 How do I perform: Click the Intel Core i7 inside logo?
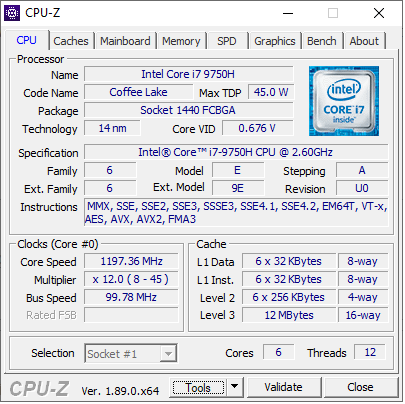(x=344, y=101)
